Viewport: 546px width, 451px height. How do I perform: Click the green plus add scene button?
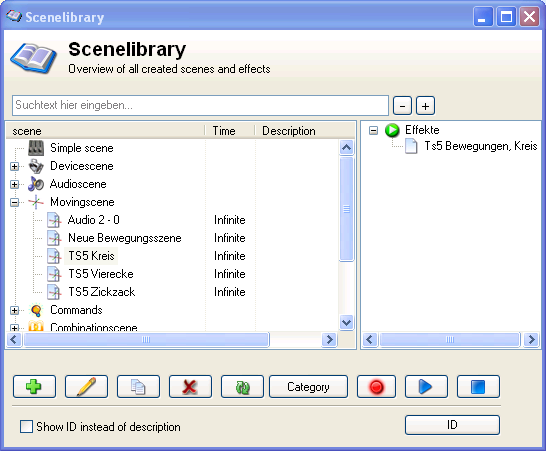tap(34, 387)
